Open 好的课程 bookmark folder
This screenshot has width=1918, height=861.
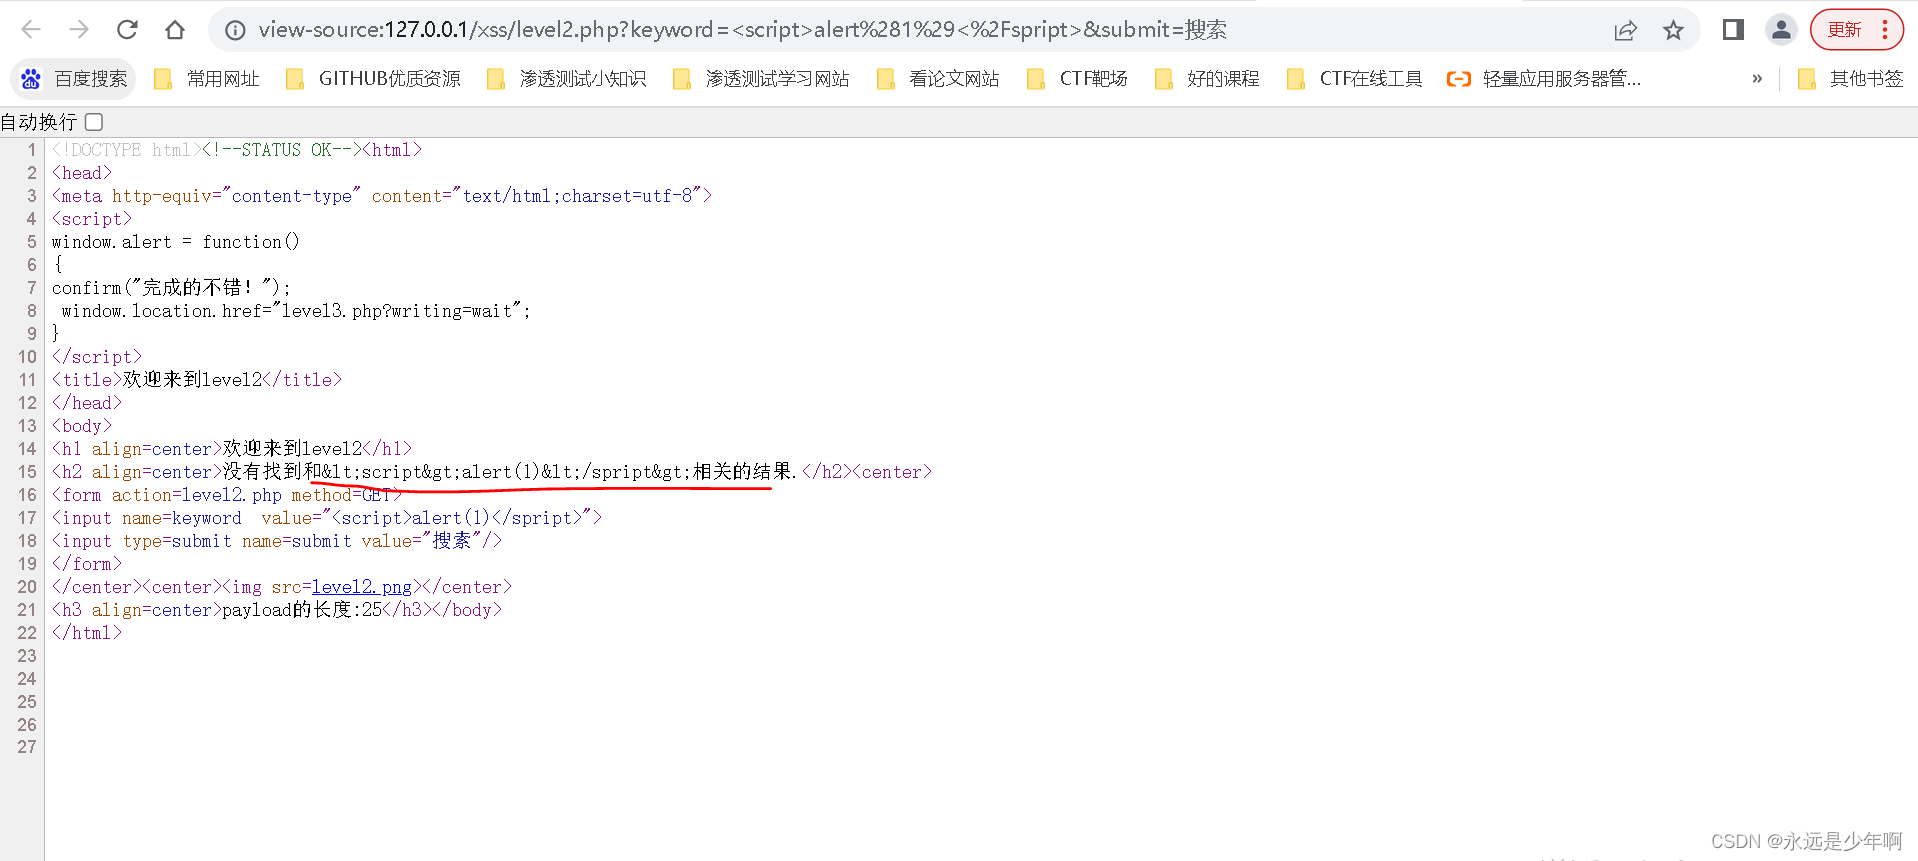pyautogui.click(x=1206, y=79)
